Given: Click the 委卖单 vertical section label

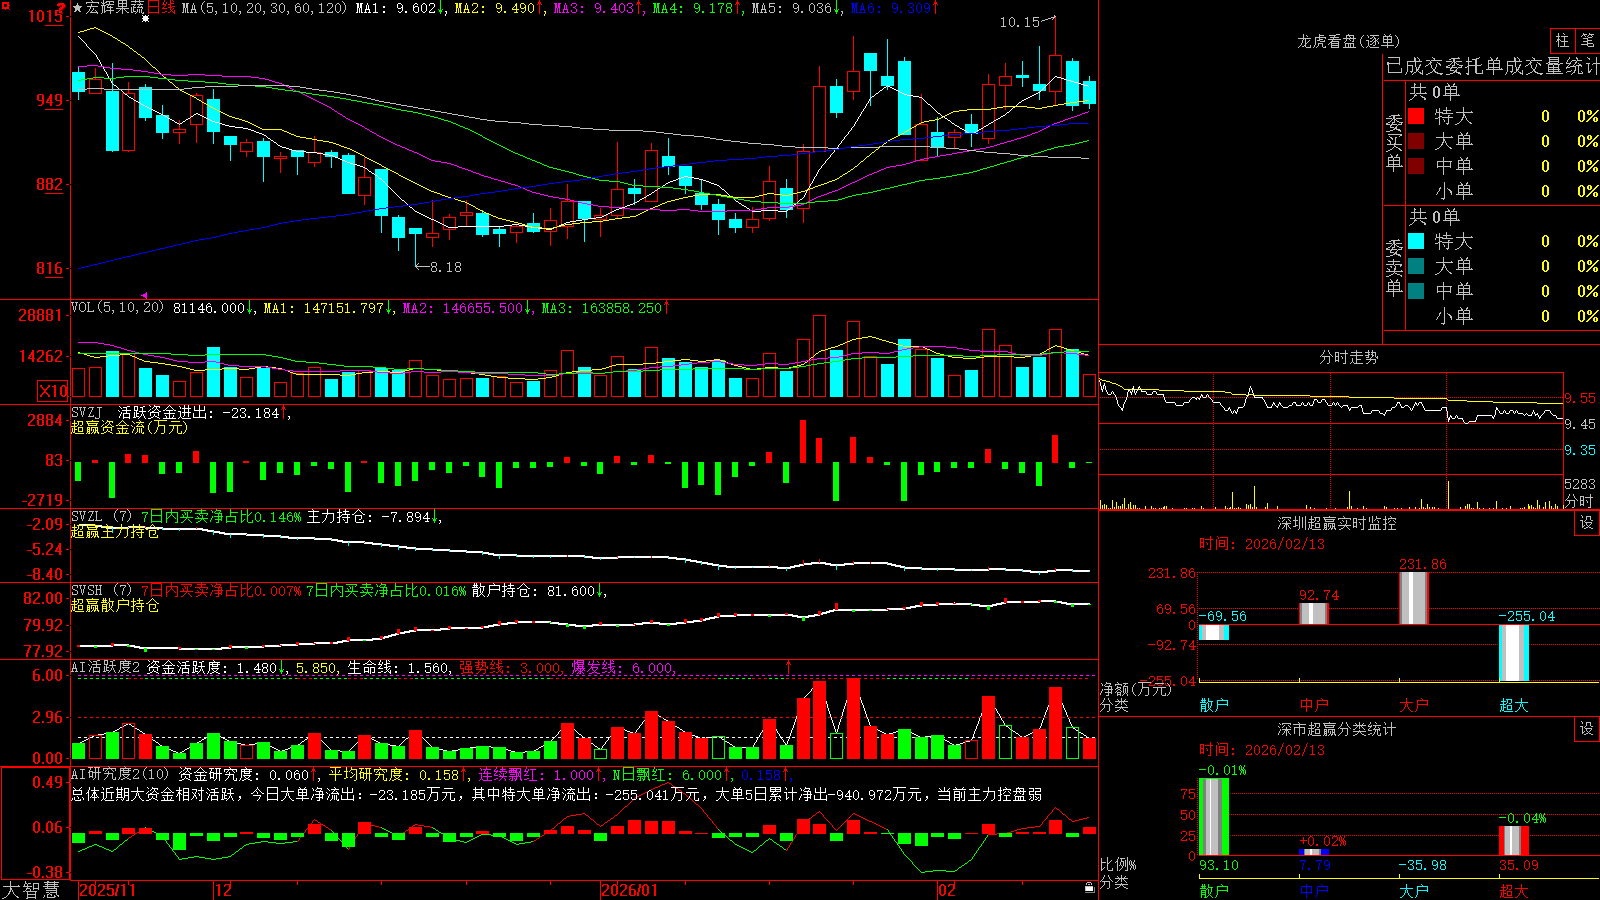Looking at the screenshot, I should pyautogui.click(x=1394, y=267).
